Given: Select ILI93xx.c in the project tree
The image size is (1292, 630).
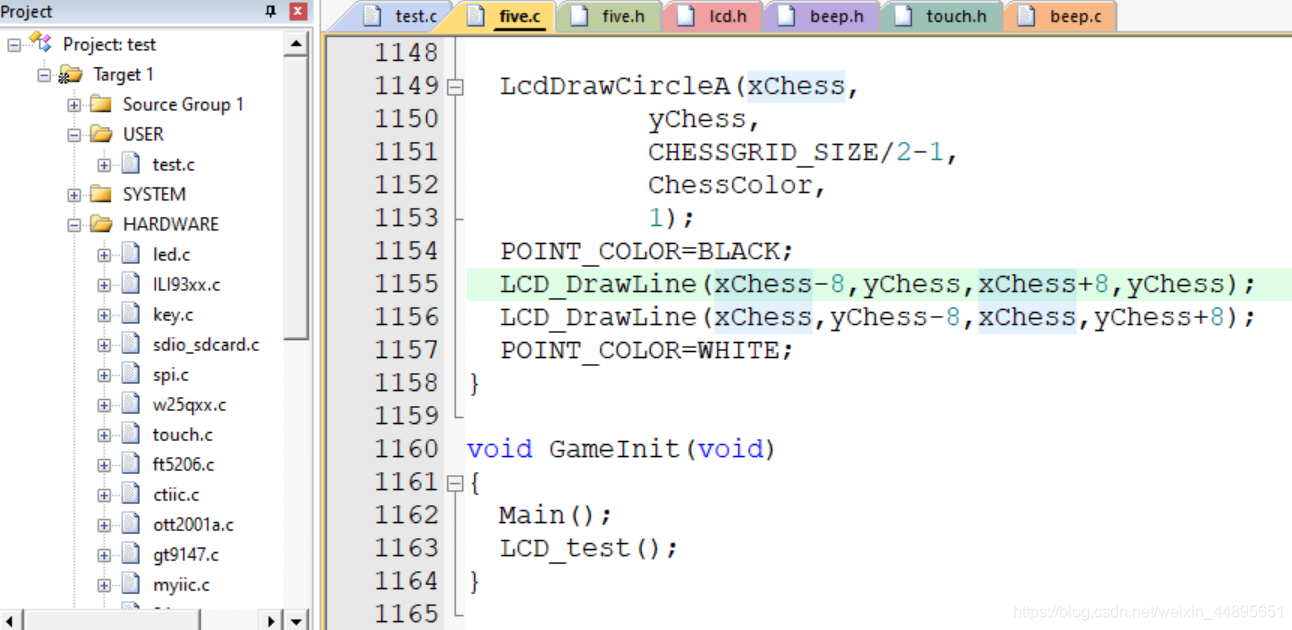Looking at the screenshot, I should click(x=186, y=284).
